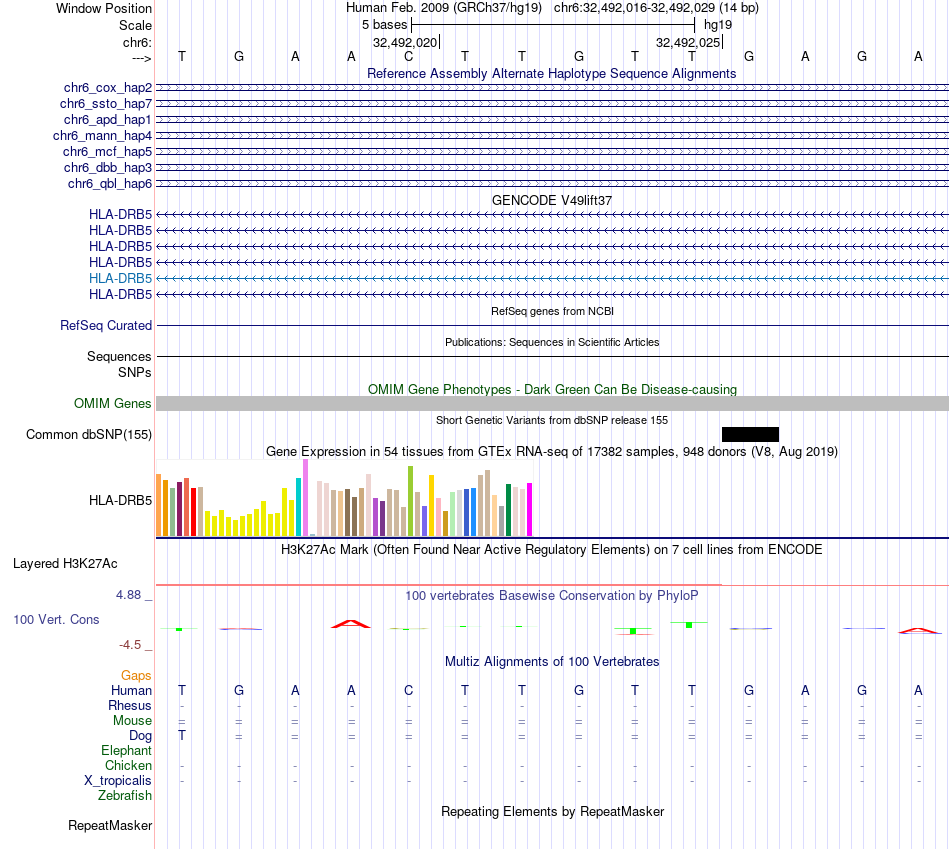Click the HLA-DRB5 label beside GTEx chart

point(120,501)
